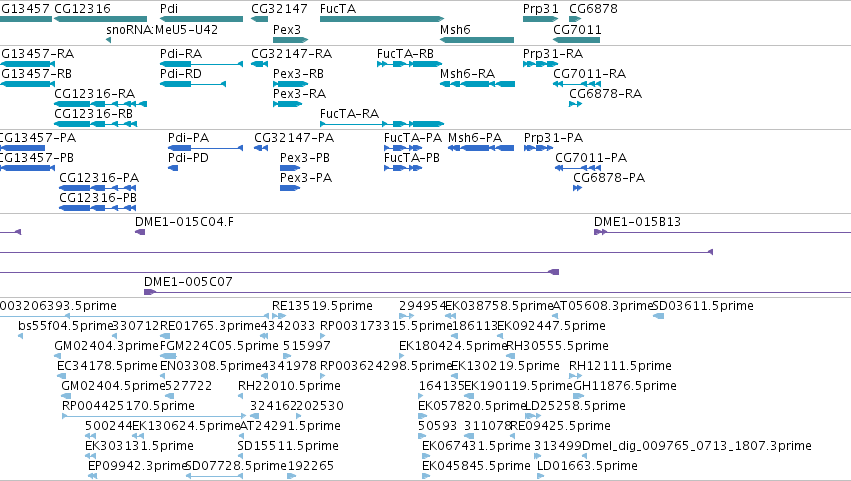Select the CG12316-RA transcript label
This screenshot has width=851, height=481.
coord(94,93)
